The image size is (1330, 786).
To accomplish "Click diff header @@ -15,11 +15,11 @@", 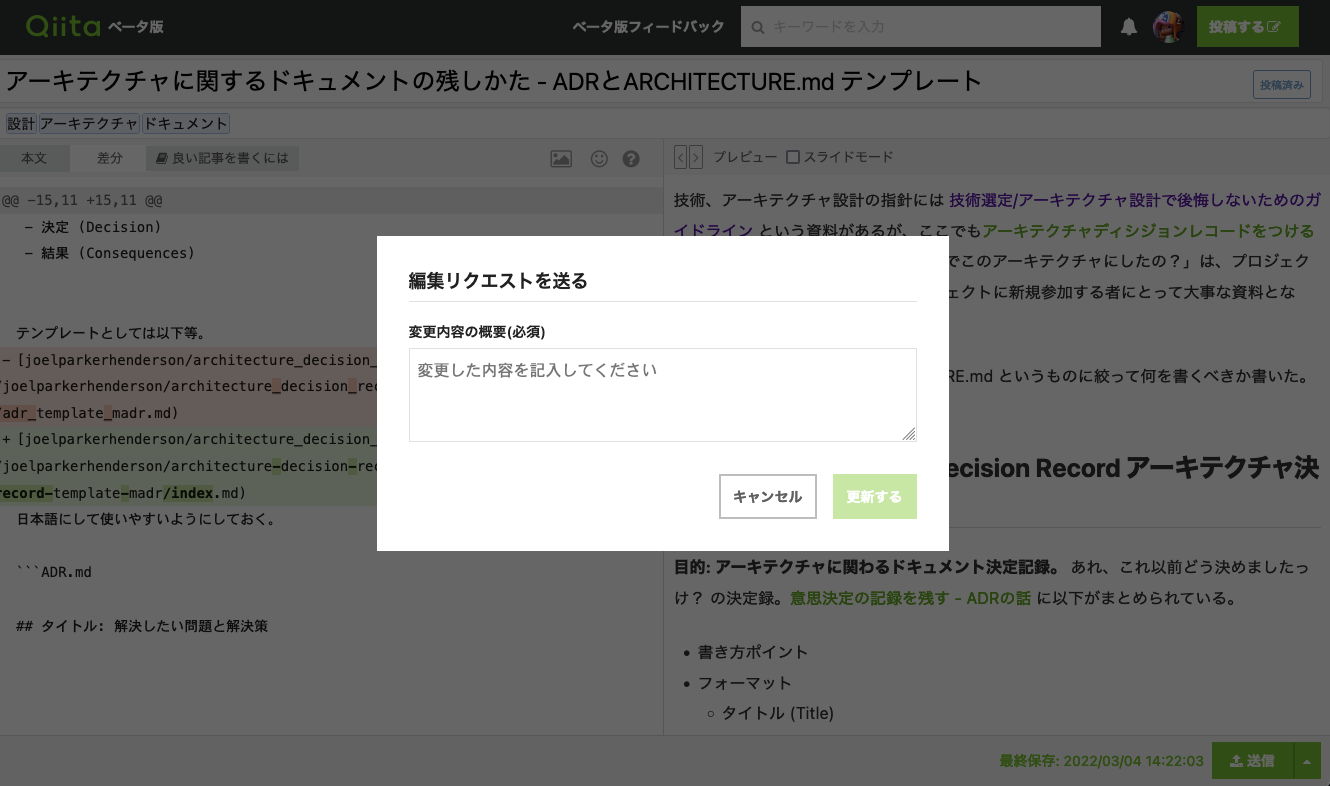I will [82, 201].
